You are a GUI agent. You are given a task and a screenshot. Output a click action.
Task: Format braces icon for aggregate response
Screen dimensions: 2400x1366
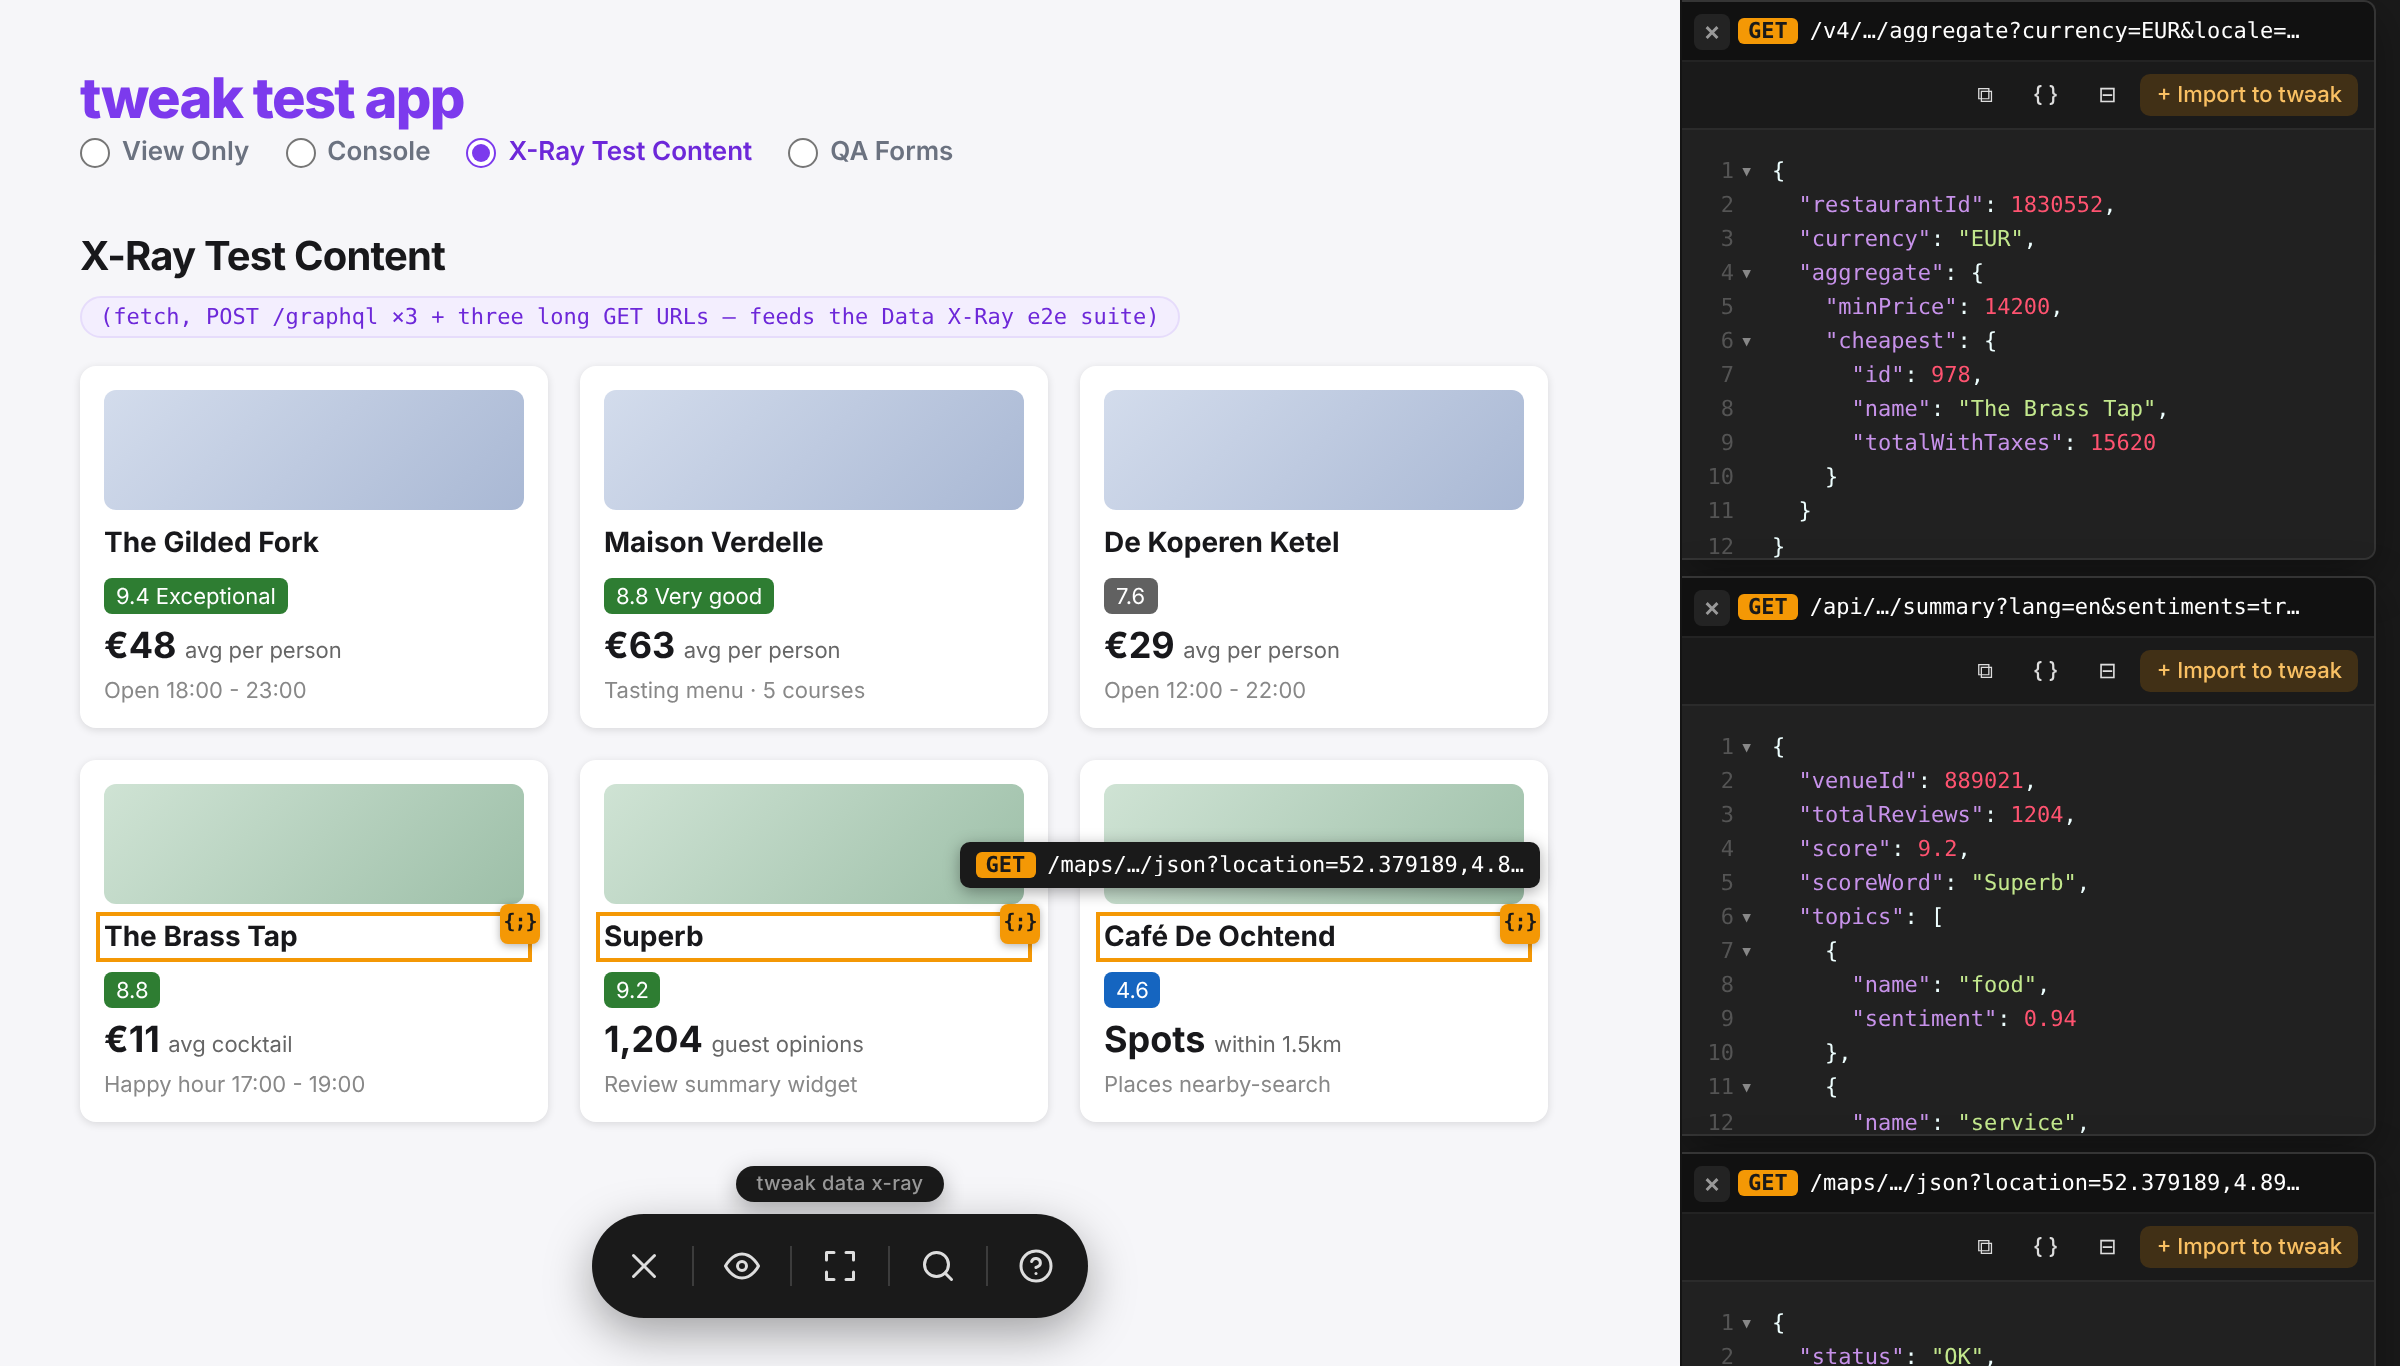pos(2046,95)
